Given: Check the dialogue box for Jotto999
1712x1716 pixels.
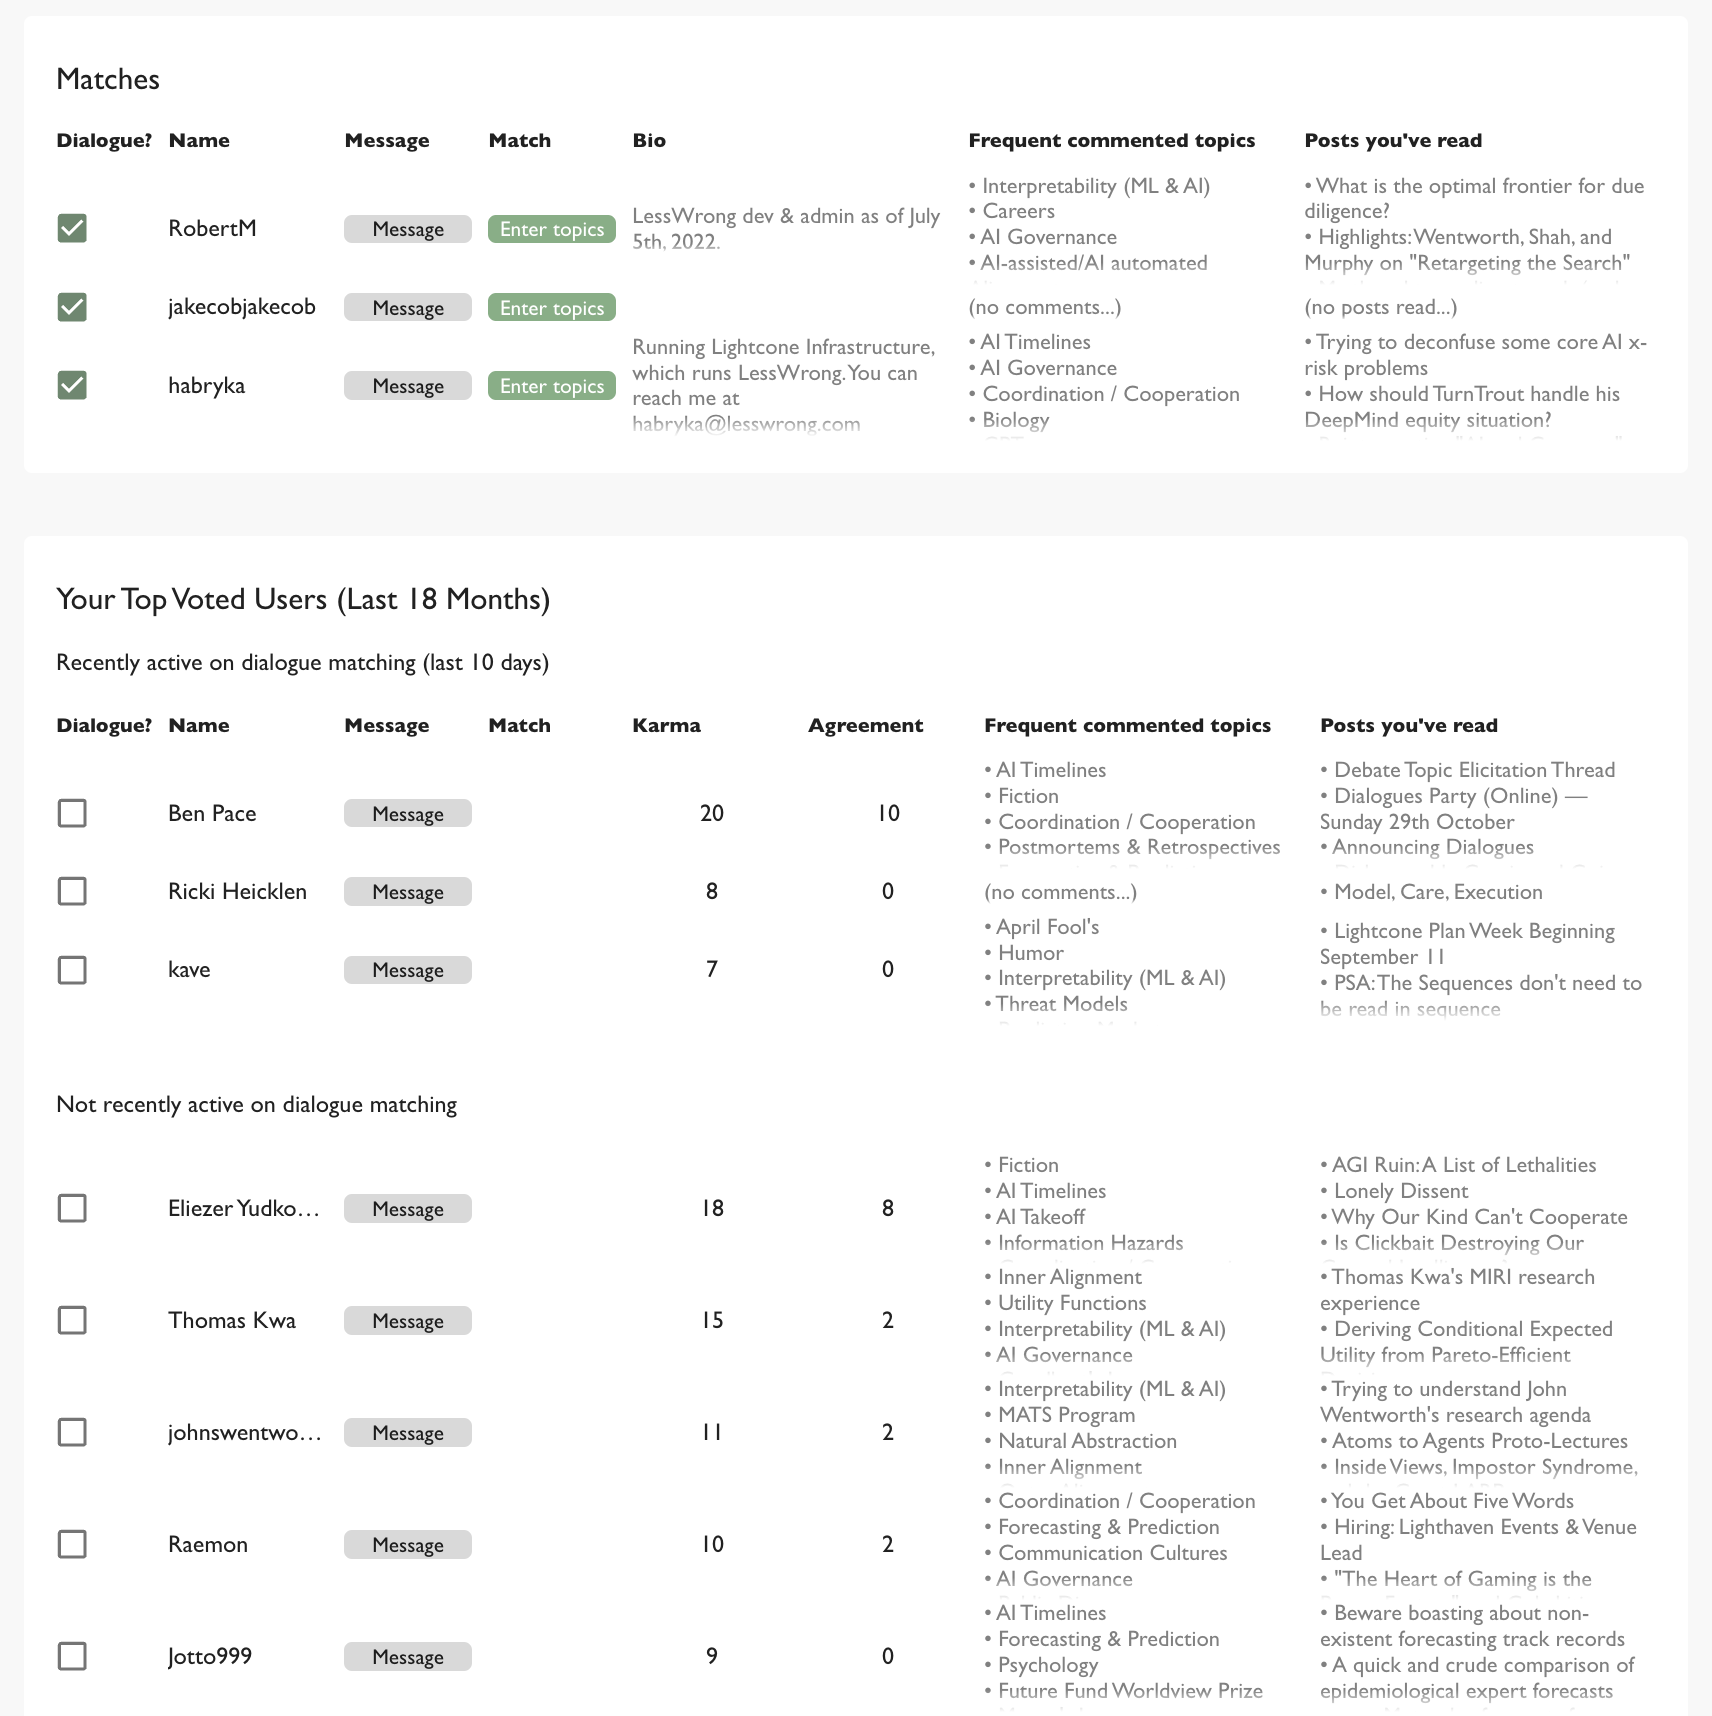Looking at the screenshot, I should coord(71,1656).
